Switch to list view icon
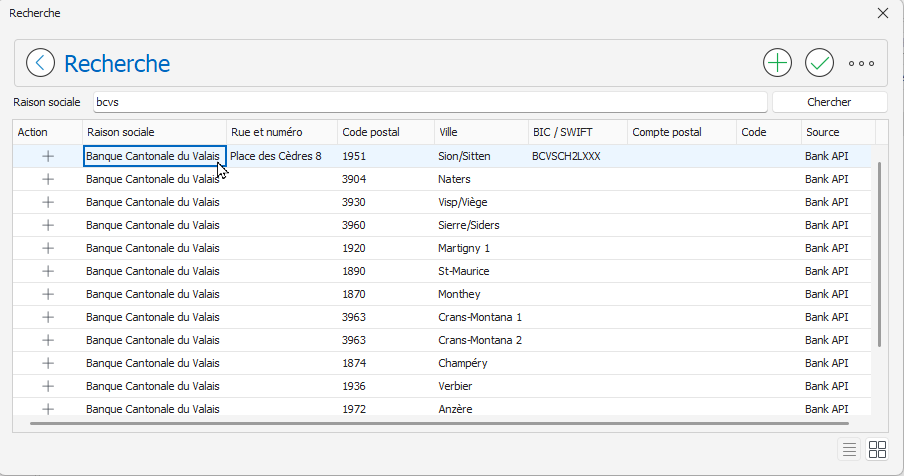Image resolution: width=904 pixels, height=476 pixels. 849,449
